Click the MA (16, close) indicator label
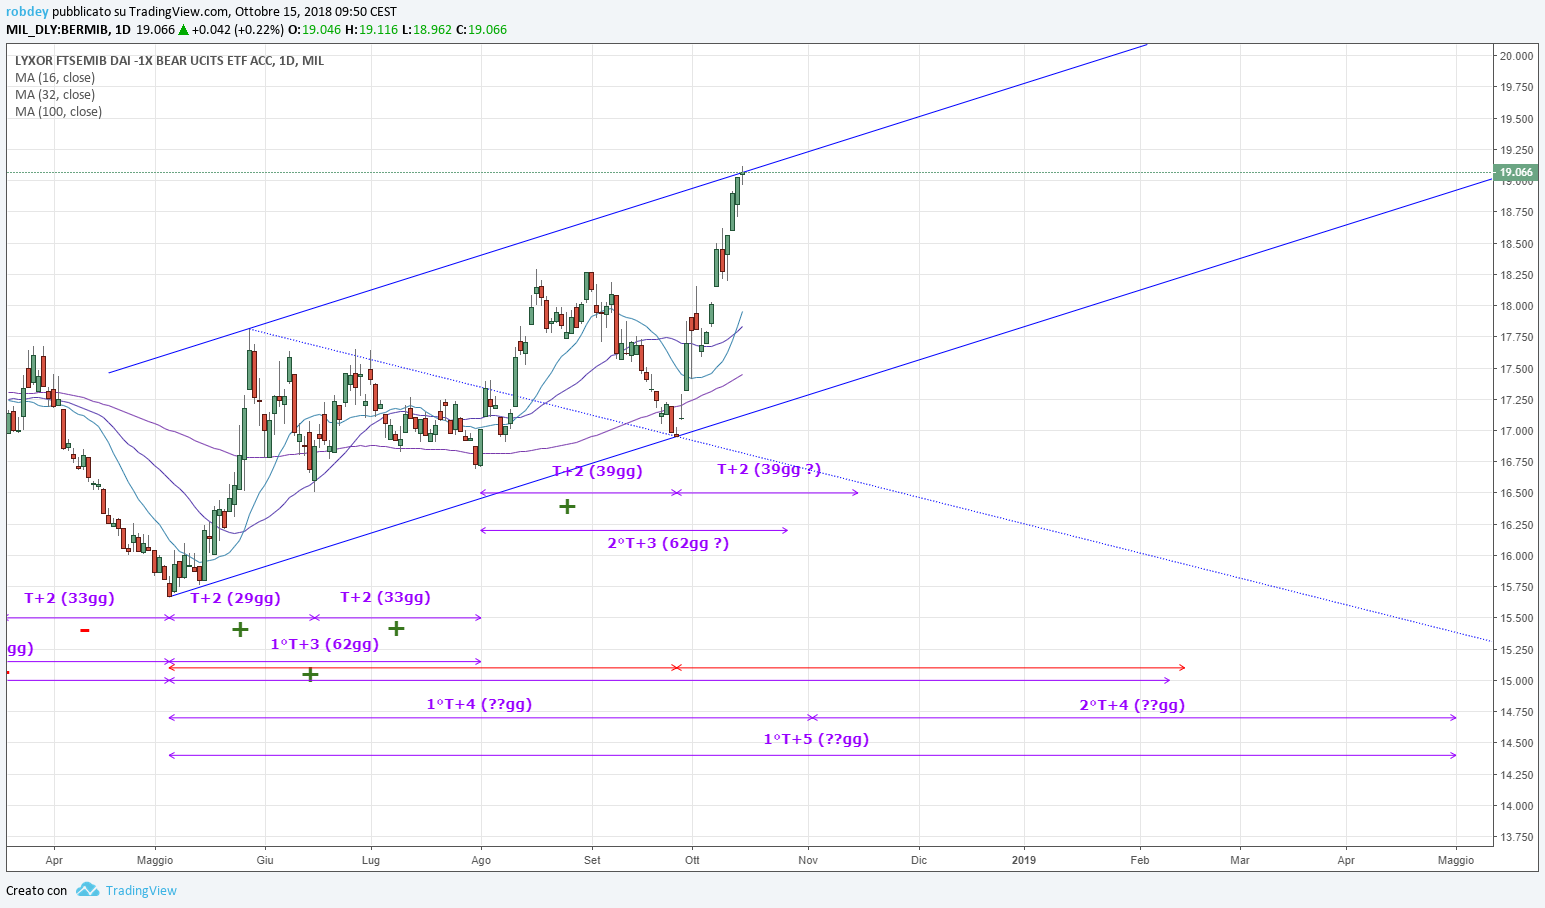The width and height of the screenshot is (1545, 908). 55,78
